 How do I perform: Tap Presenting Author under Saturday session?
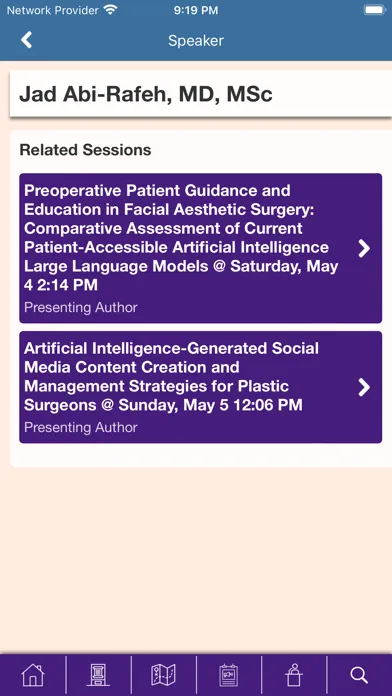point(81,307)
